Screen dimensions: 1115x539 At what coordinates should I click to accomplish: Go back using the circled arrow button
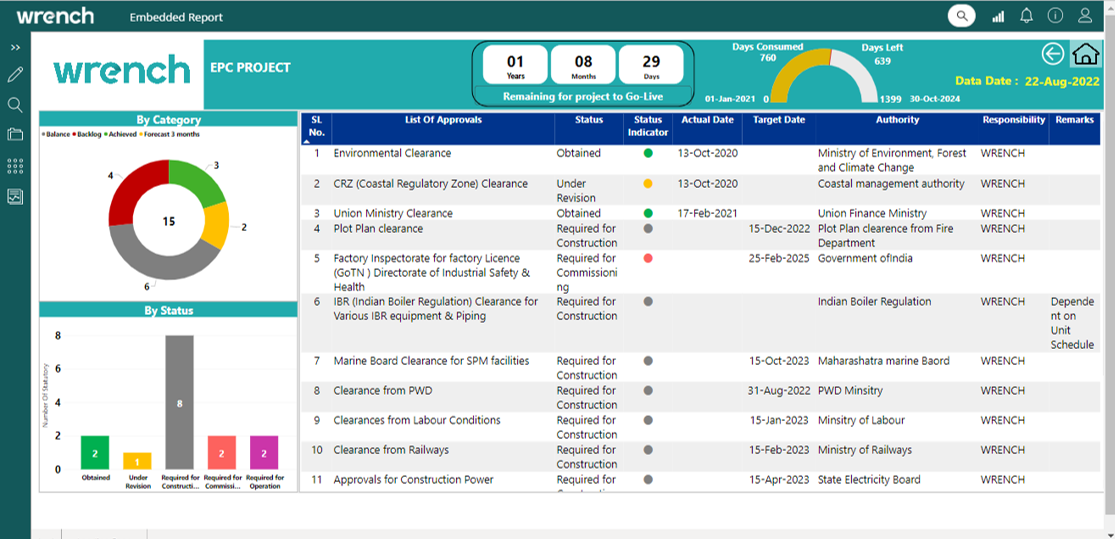(x=1052, y=54)
